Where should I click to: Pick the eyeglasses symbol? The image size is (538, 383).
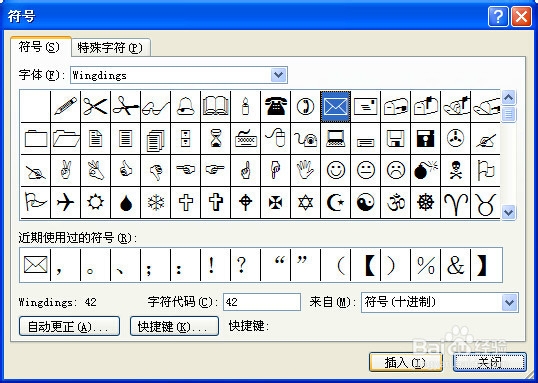155,106
